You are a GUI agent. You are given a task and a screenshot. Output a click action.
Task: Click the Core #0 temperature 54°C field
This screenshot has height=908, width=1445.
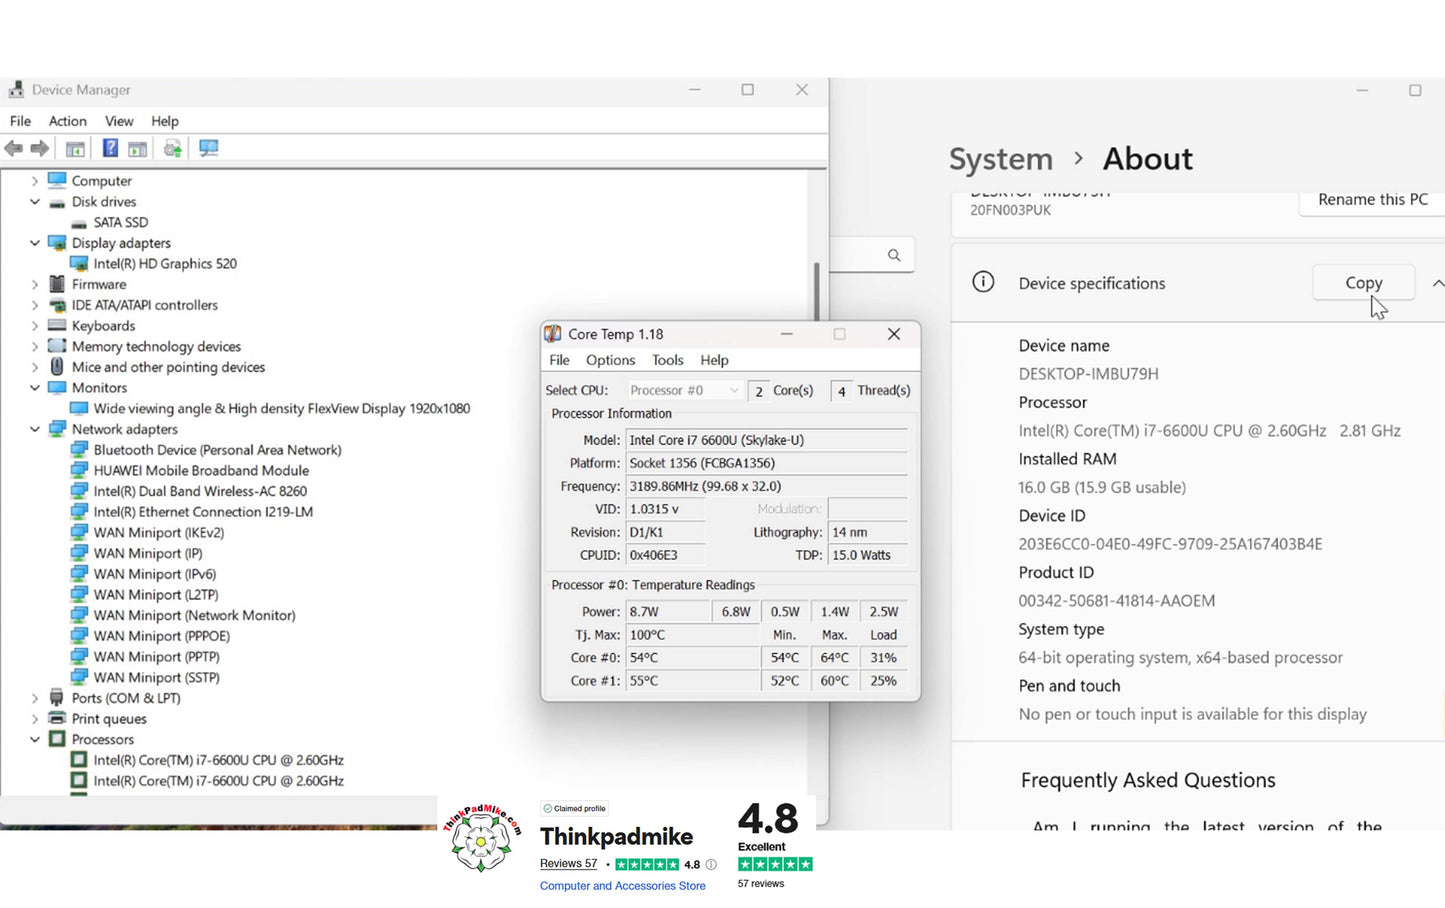click(x=693, y=658)
